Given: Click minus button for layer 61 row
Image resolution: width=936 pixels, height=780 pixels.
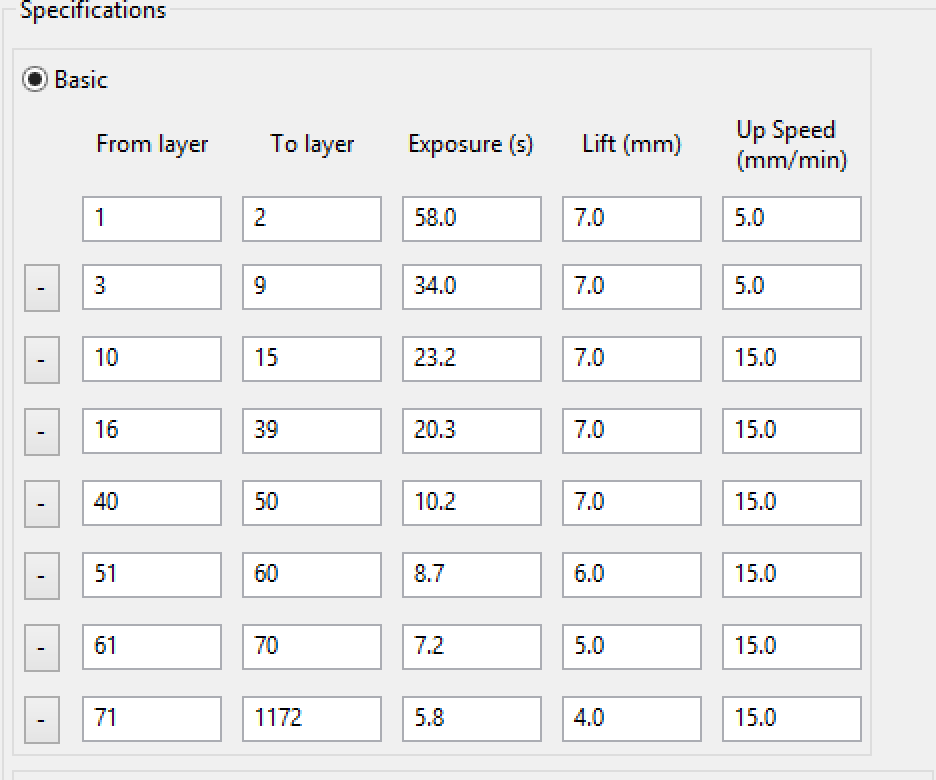Looking at the screenshot, I should click(41, 648).
